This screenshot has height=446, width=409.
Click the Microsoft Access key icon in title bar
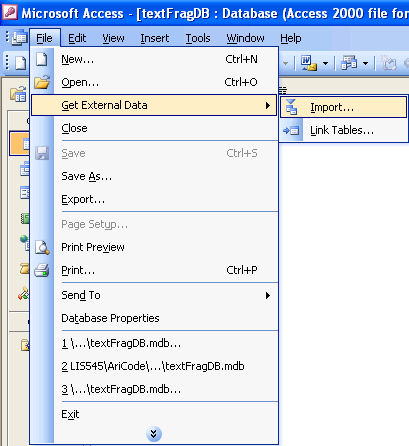point(10,13)
